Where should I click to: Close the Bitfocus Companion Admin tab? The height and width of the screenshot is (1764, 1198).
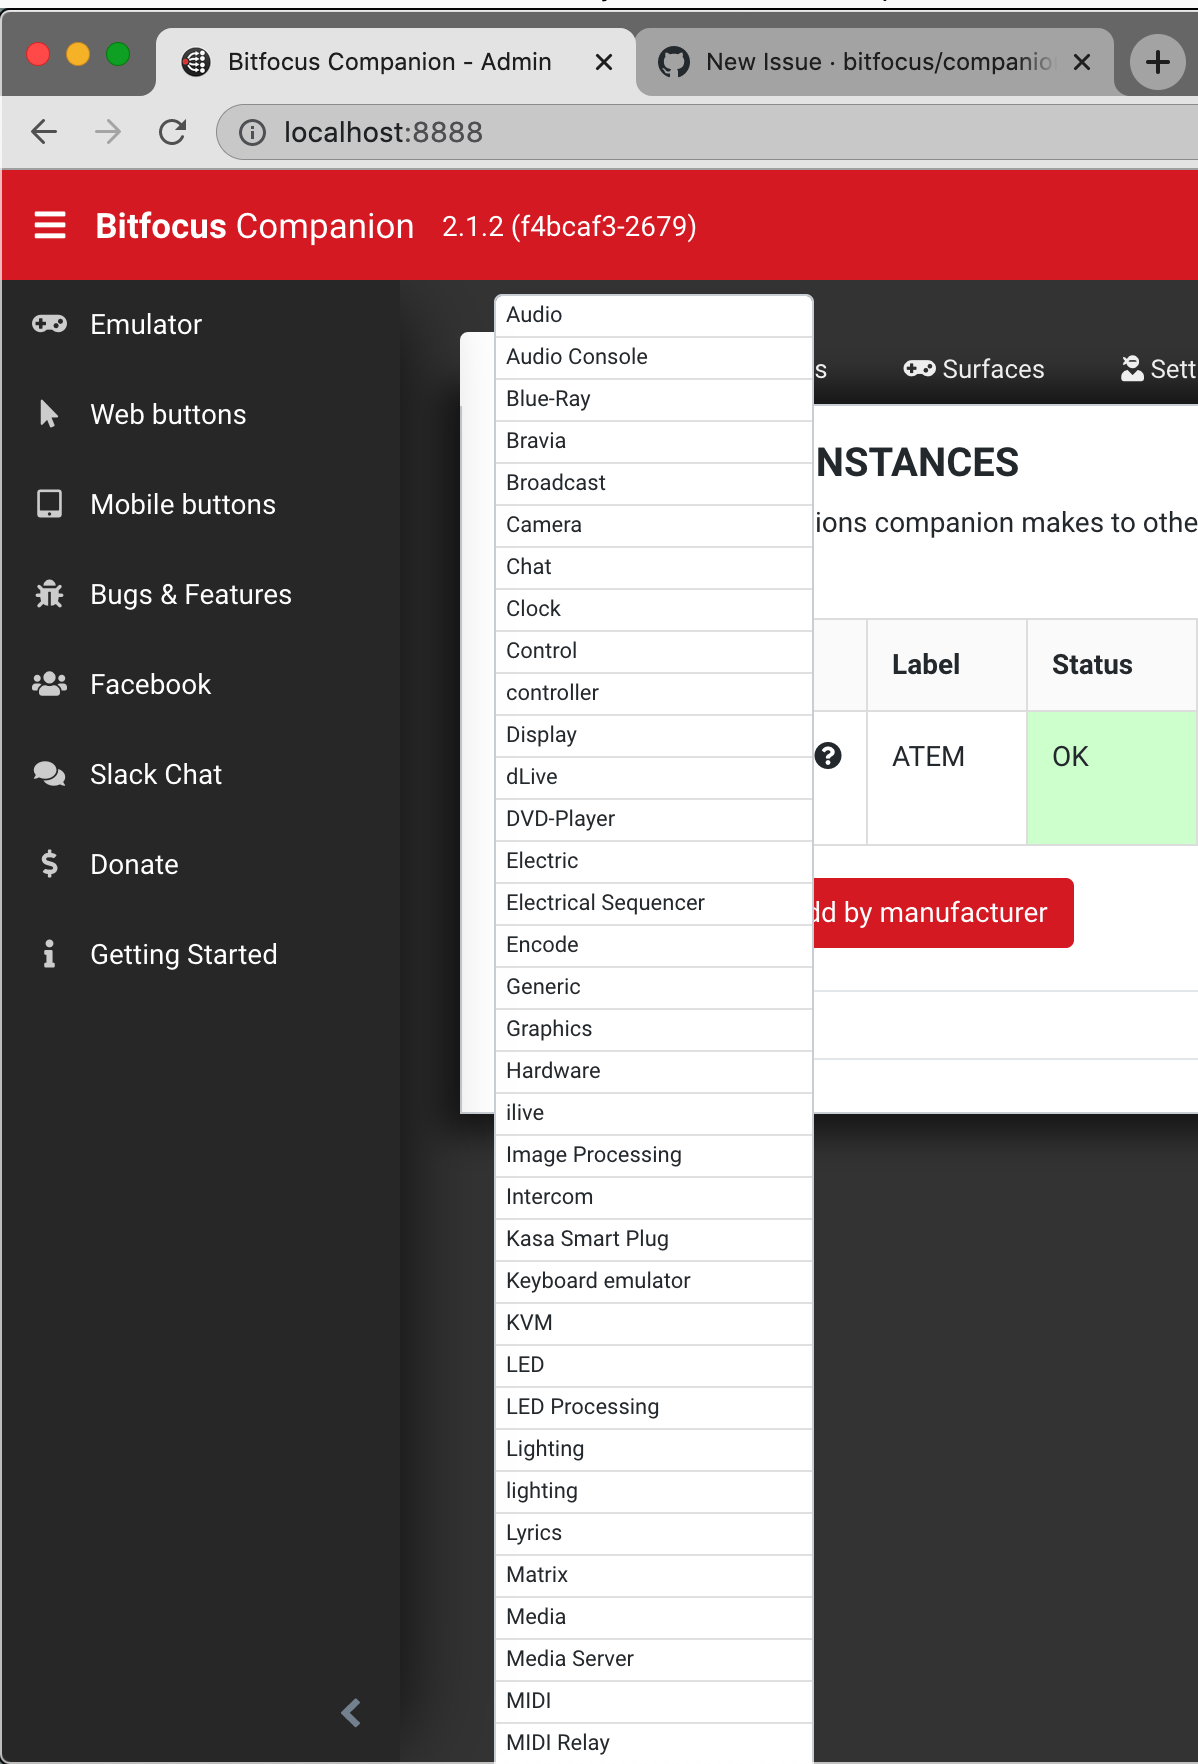click(604, 62)
